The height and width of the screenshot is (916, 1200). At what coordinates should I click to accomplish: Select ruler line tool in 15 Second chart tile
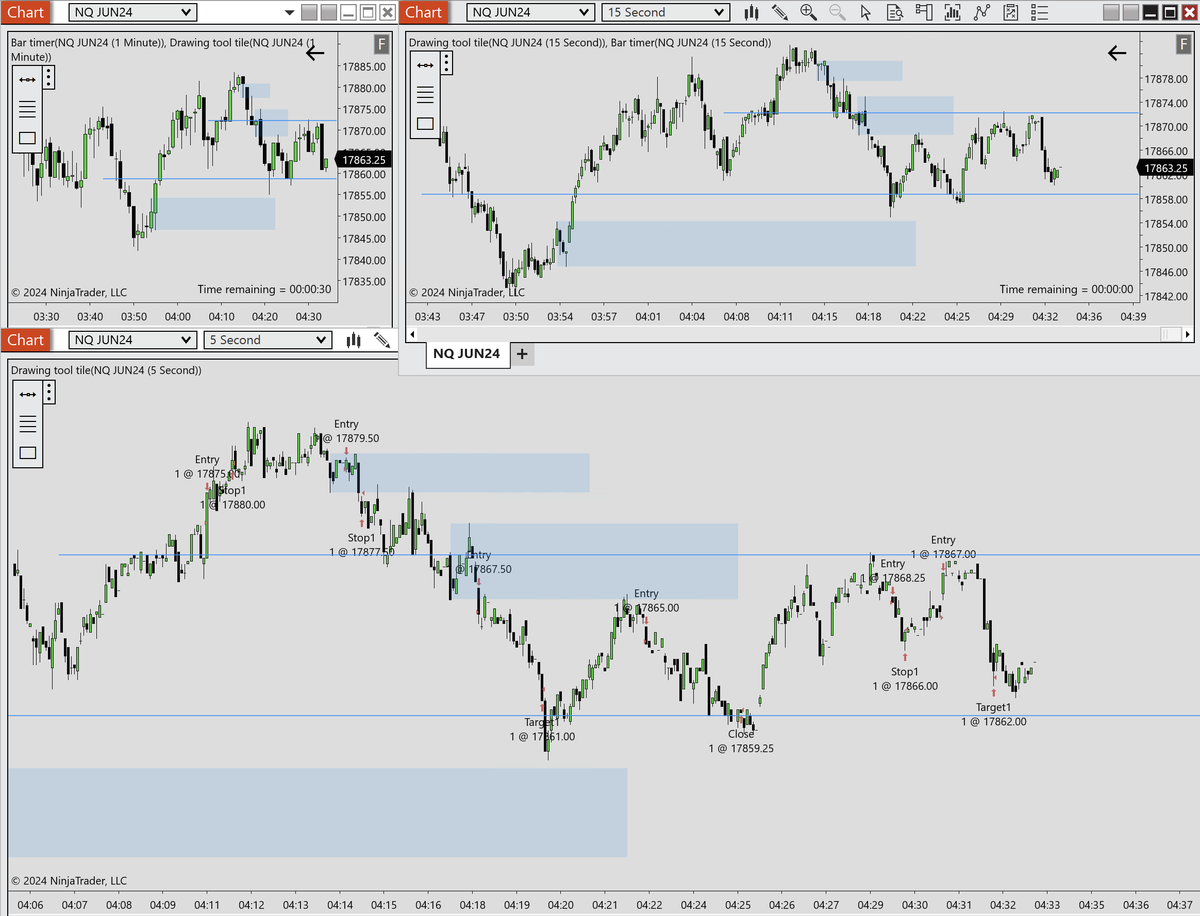point(425,65)
